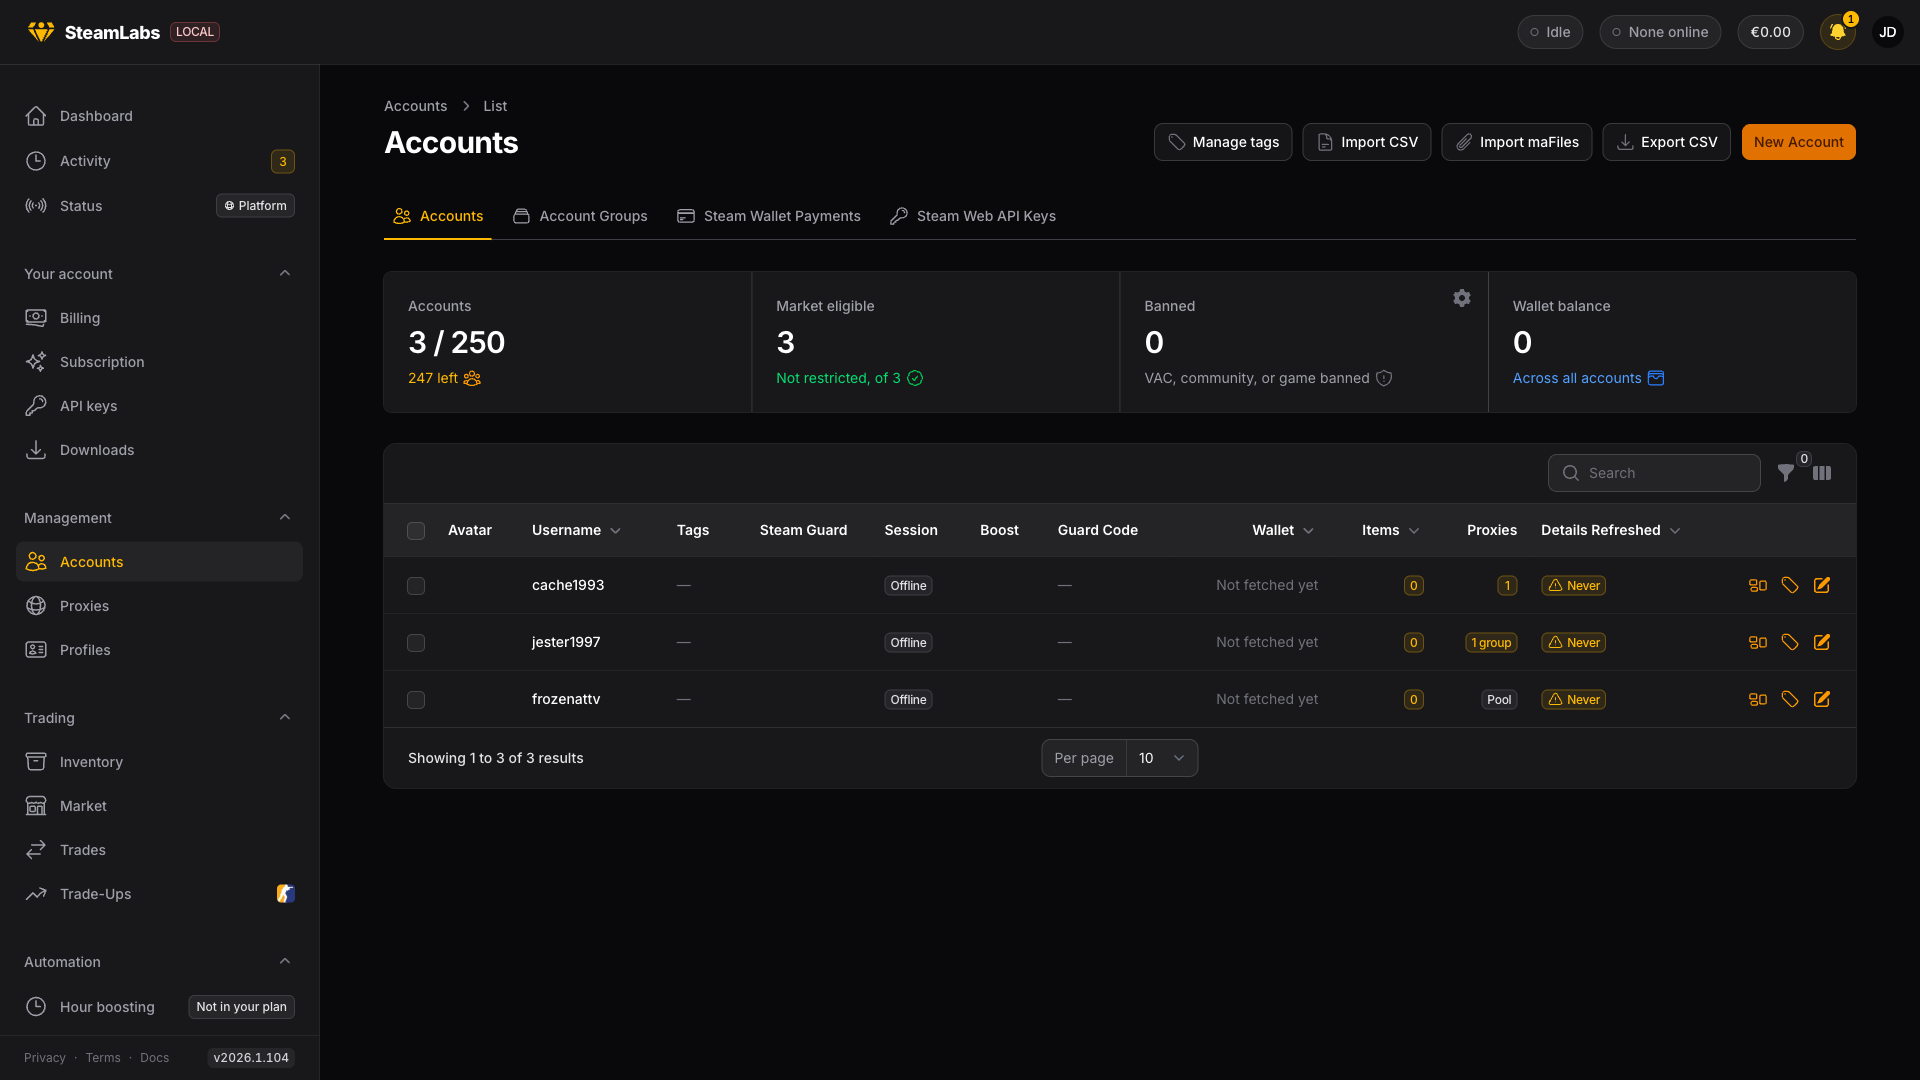Switch to the Steam Wallet Payments tab
Screen dimensions: 1920x1080
(768, 216)
